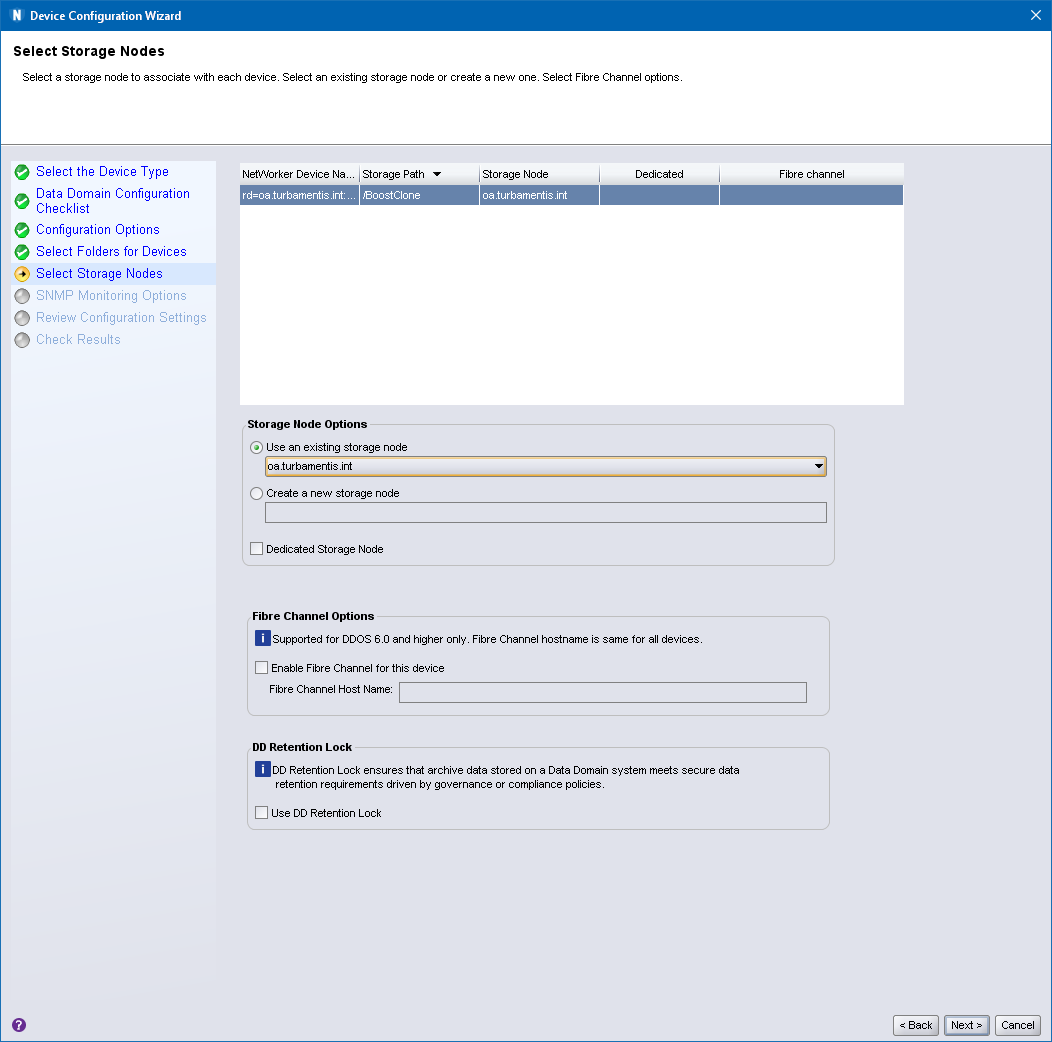This screenshot has width=1052, height=1042.
Task: Open help via the question mark icon
Action: (x=17, y=1025)
